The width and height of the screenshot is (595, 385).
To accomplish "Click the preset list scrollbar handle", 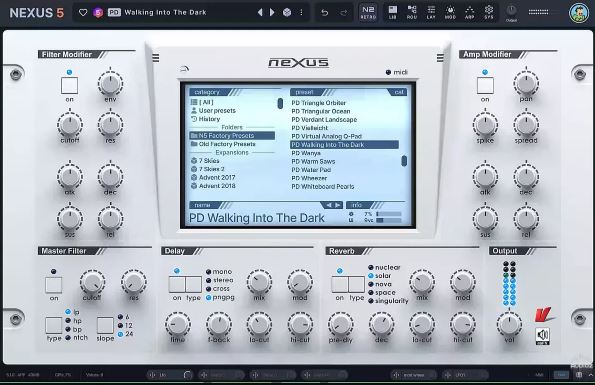I will tap(404, 161).
